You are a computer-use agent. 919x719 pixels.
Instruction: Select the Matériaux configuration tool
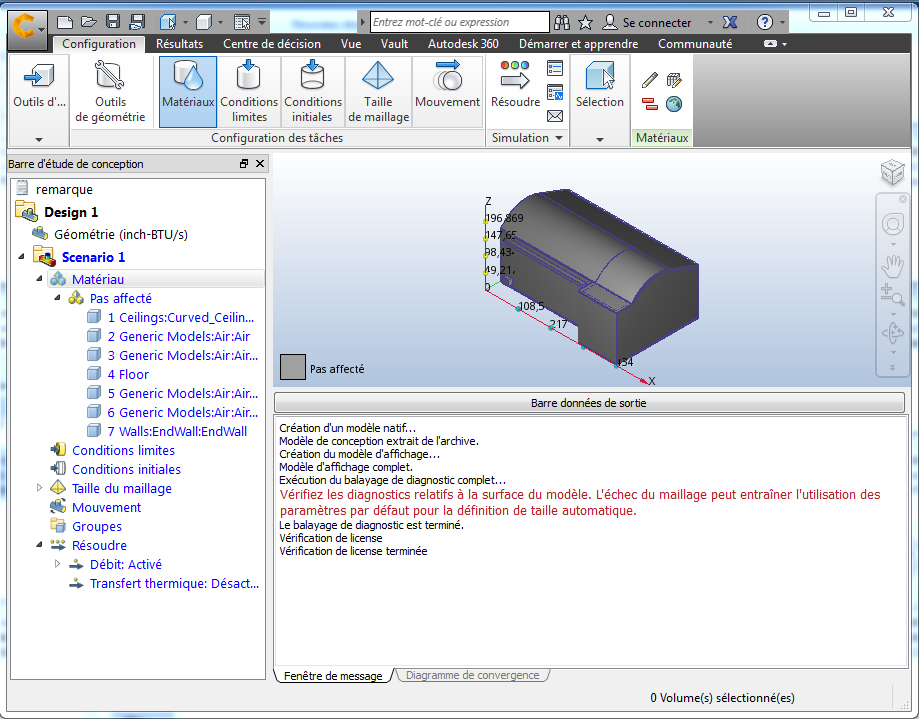coord(188,90)
